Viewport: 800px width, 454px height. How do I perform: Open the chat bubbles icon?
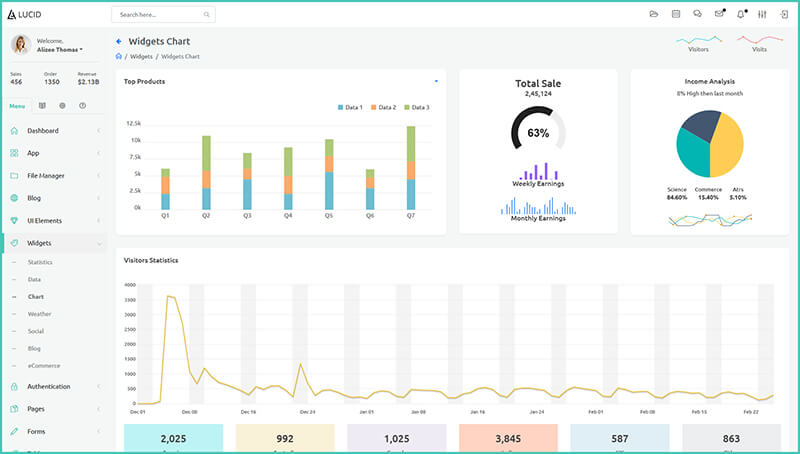(697, 14)
